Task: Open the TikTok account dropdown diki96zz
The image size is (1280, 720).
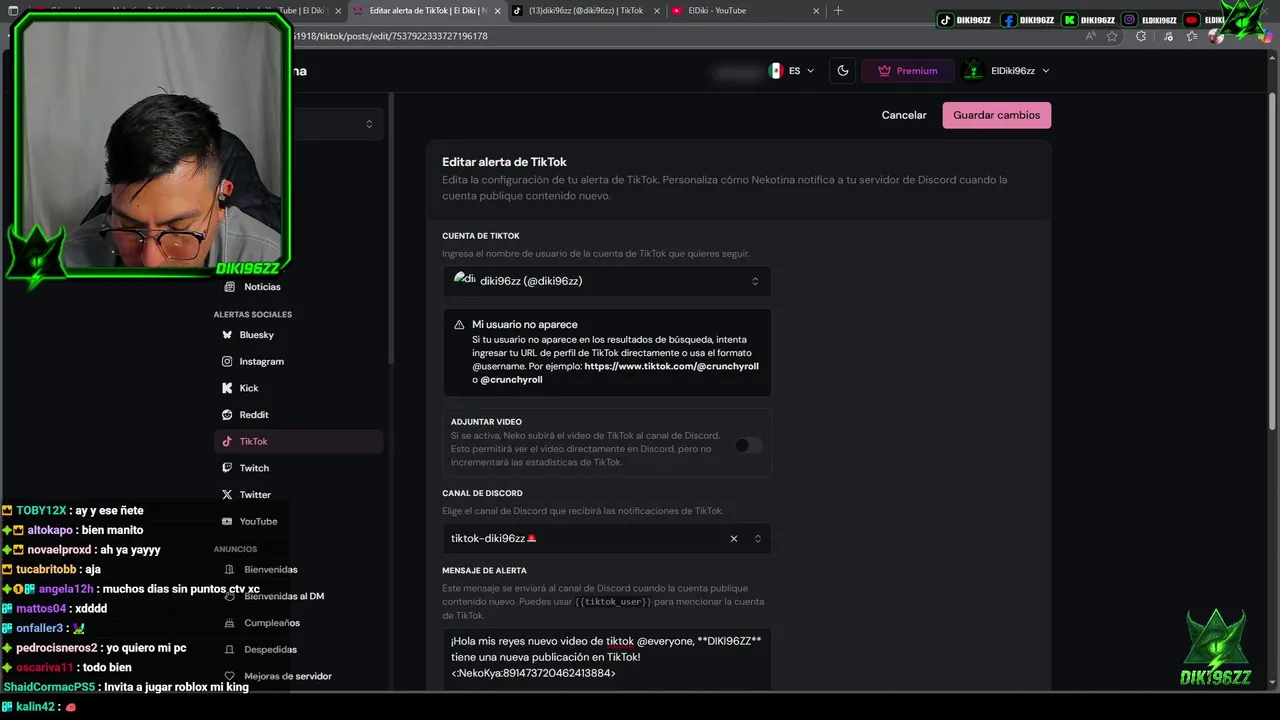Action: pos(607,281)
